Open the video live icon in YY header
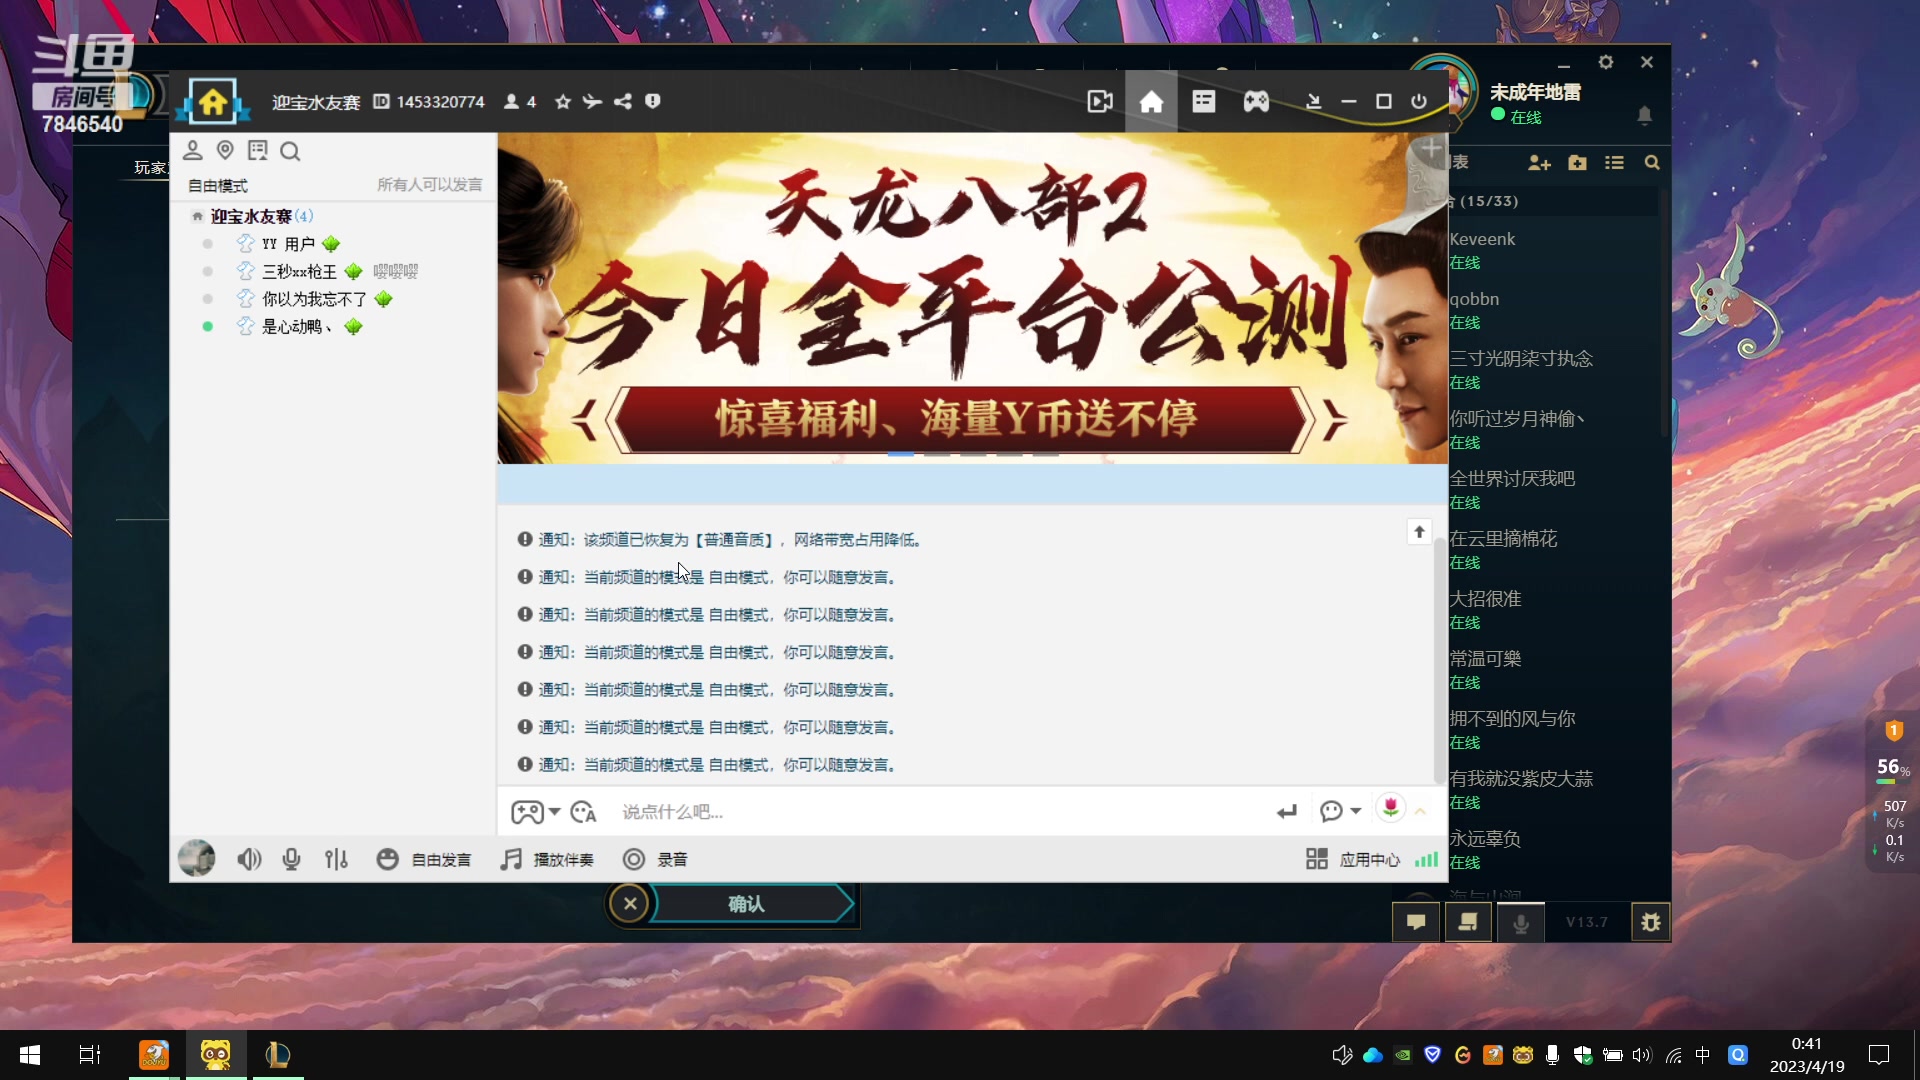This screenshot has width=1920, height=1080. coord(1100,102)
